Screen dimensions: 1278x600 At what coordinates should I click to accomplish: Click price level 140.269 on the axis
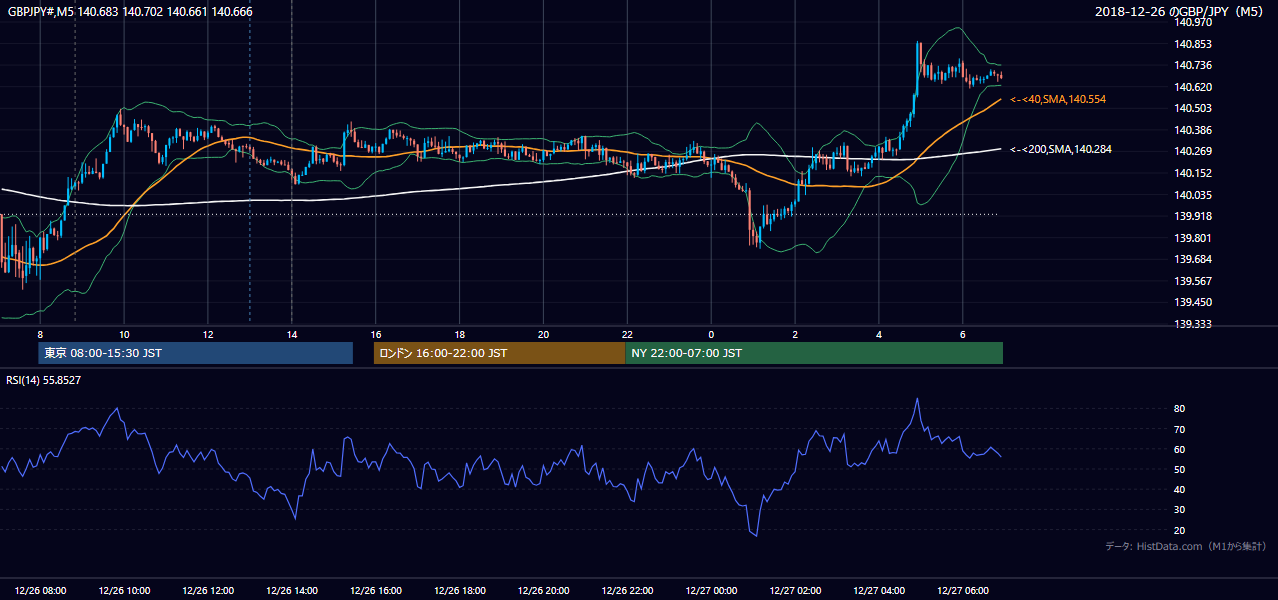coord(1193,152)
